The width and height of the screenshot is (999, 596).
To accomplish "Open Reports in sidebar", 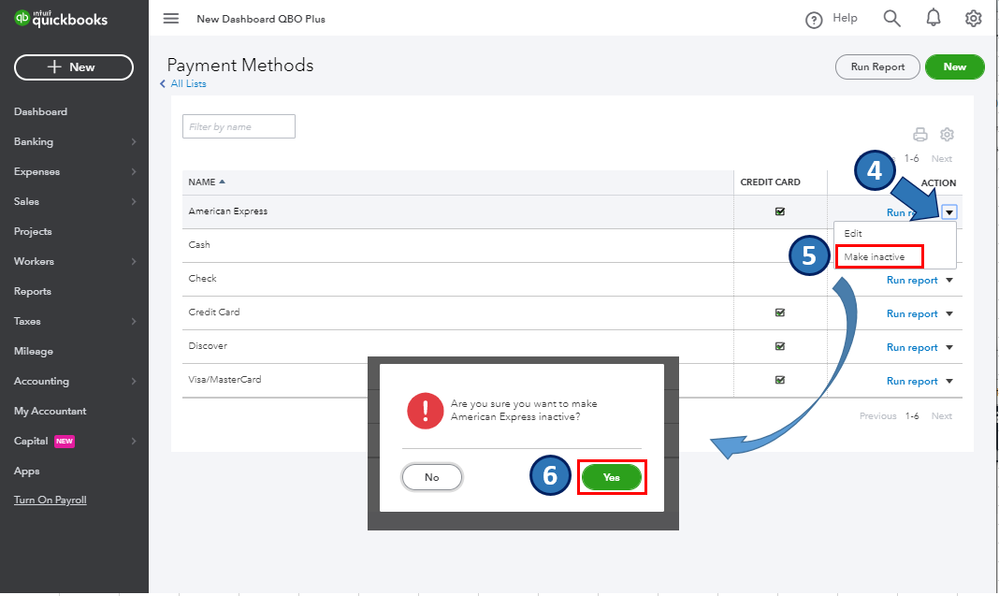I will click(32, 291).
